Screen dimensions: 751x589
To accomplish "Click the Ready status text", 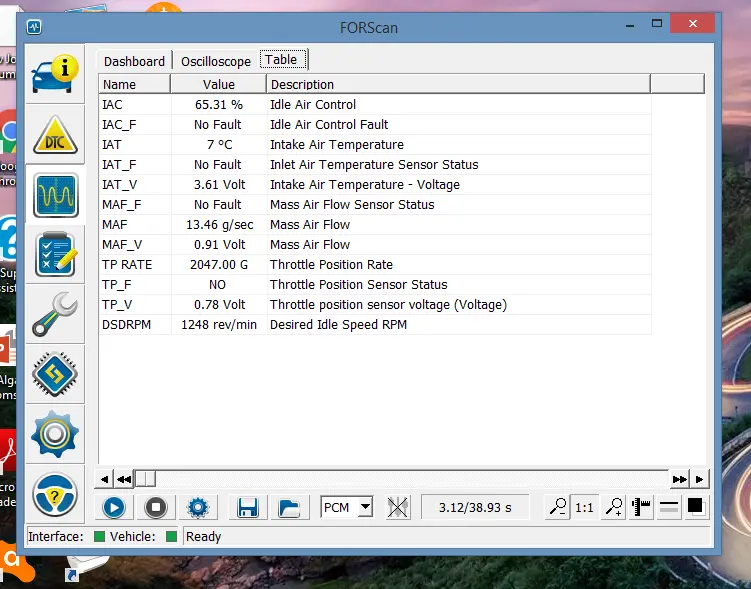I will (204, 537).
